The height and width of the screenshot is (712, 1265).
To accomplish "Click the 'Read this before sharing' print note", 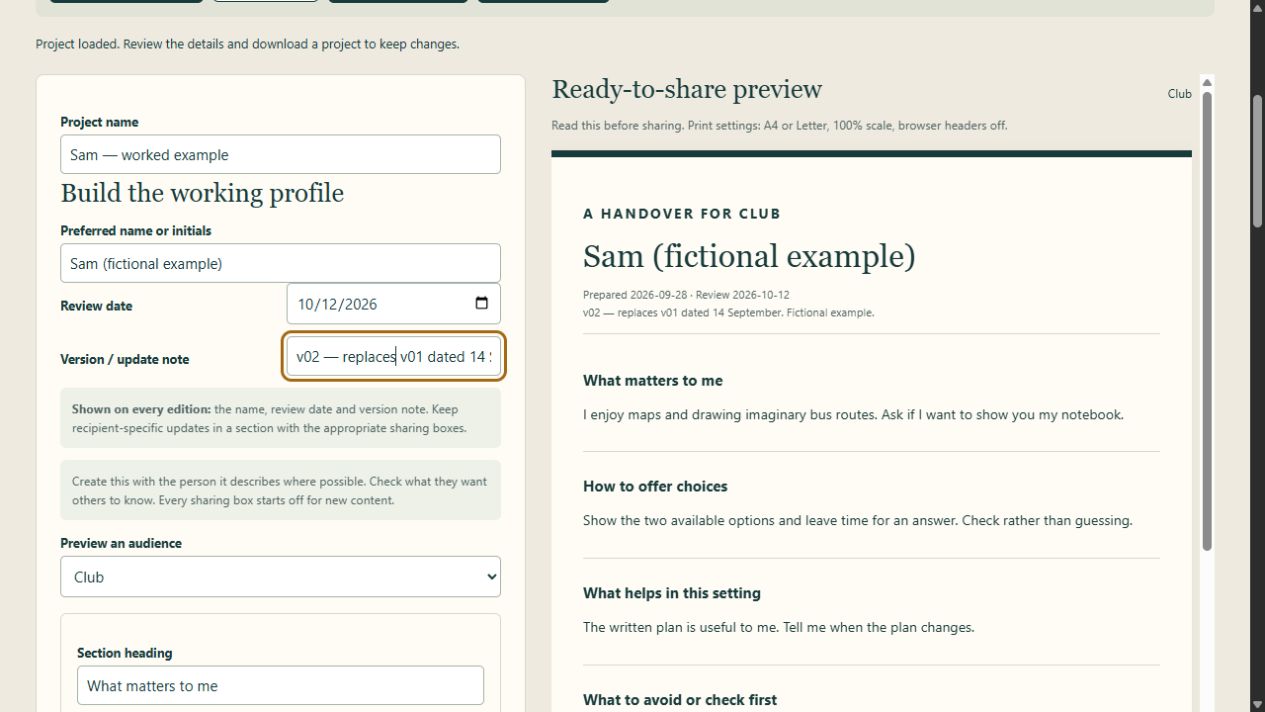I will (780, 126).
